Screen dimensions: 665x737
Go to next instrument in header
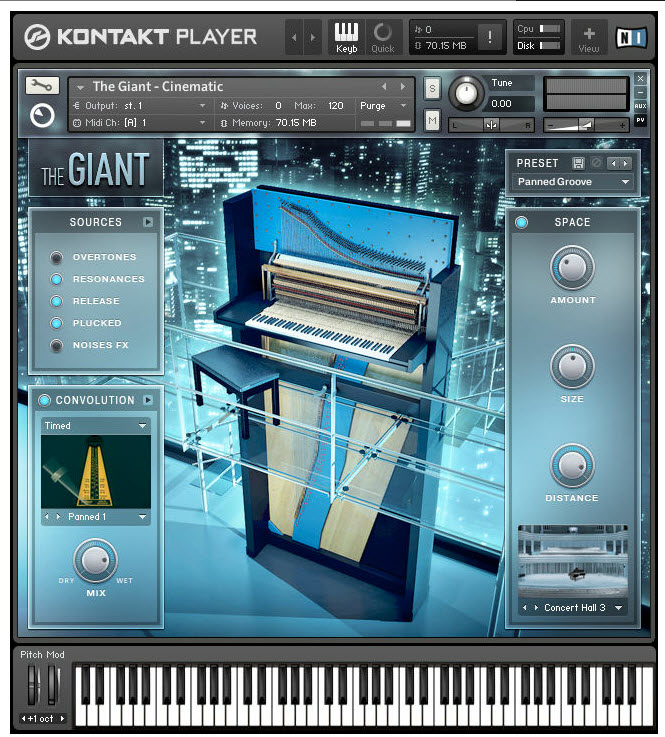pos(313,37)
